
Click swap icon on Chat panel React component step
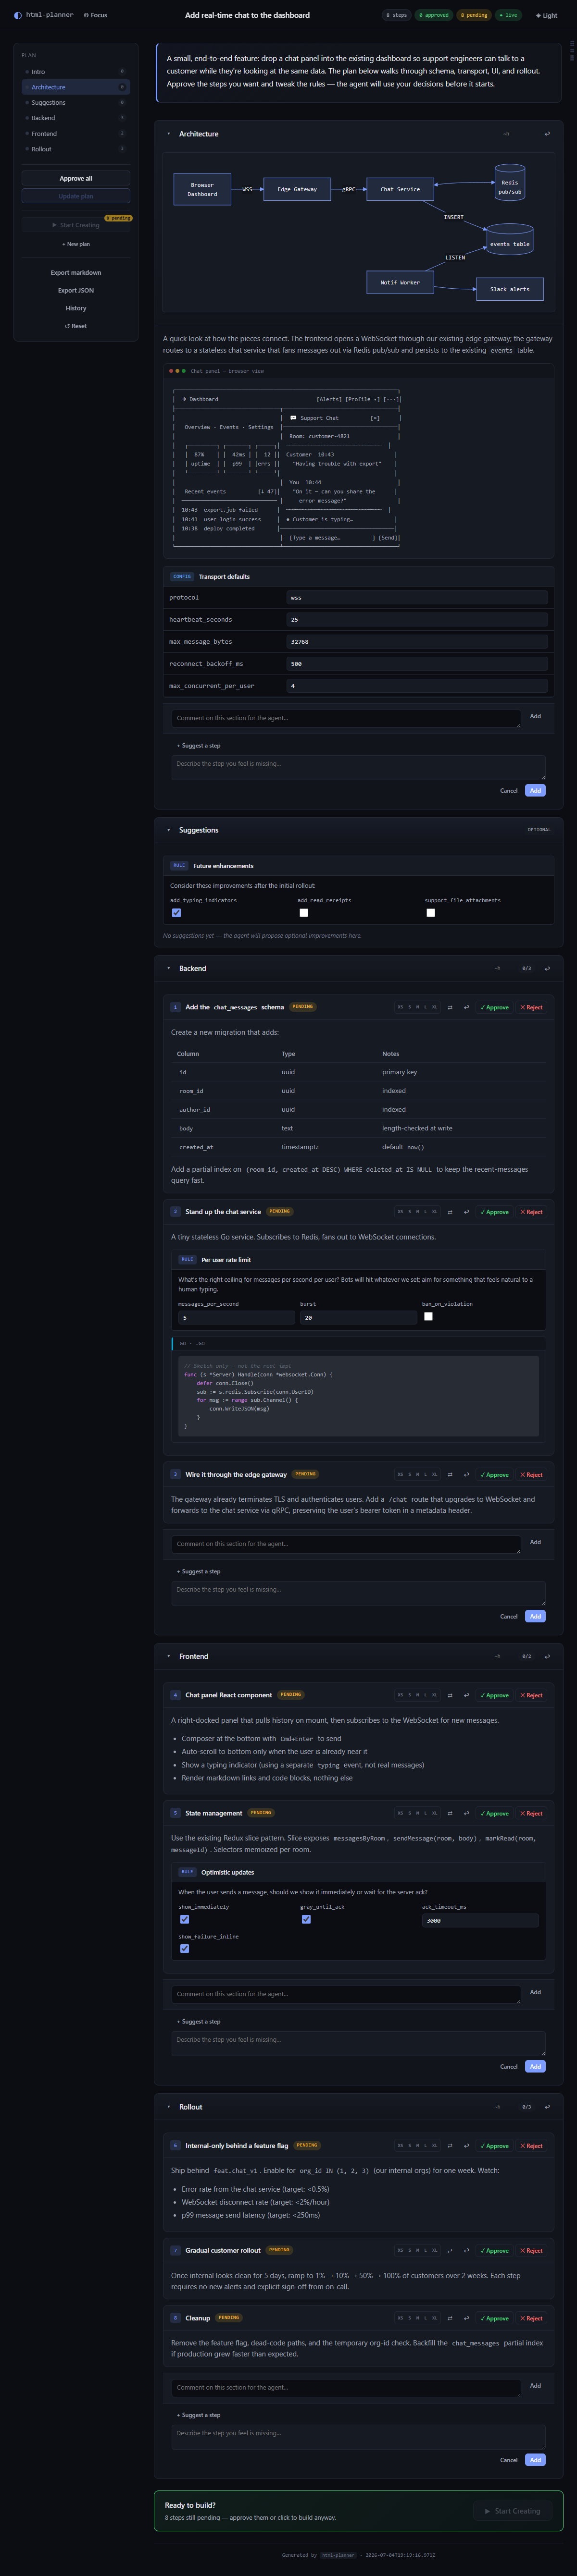450,1695
